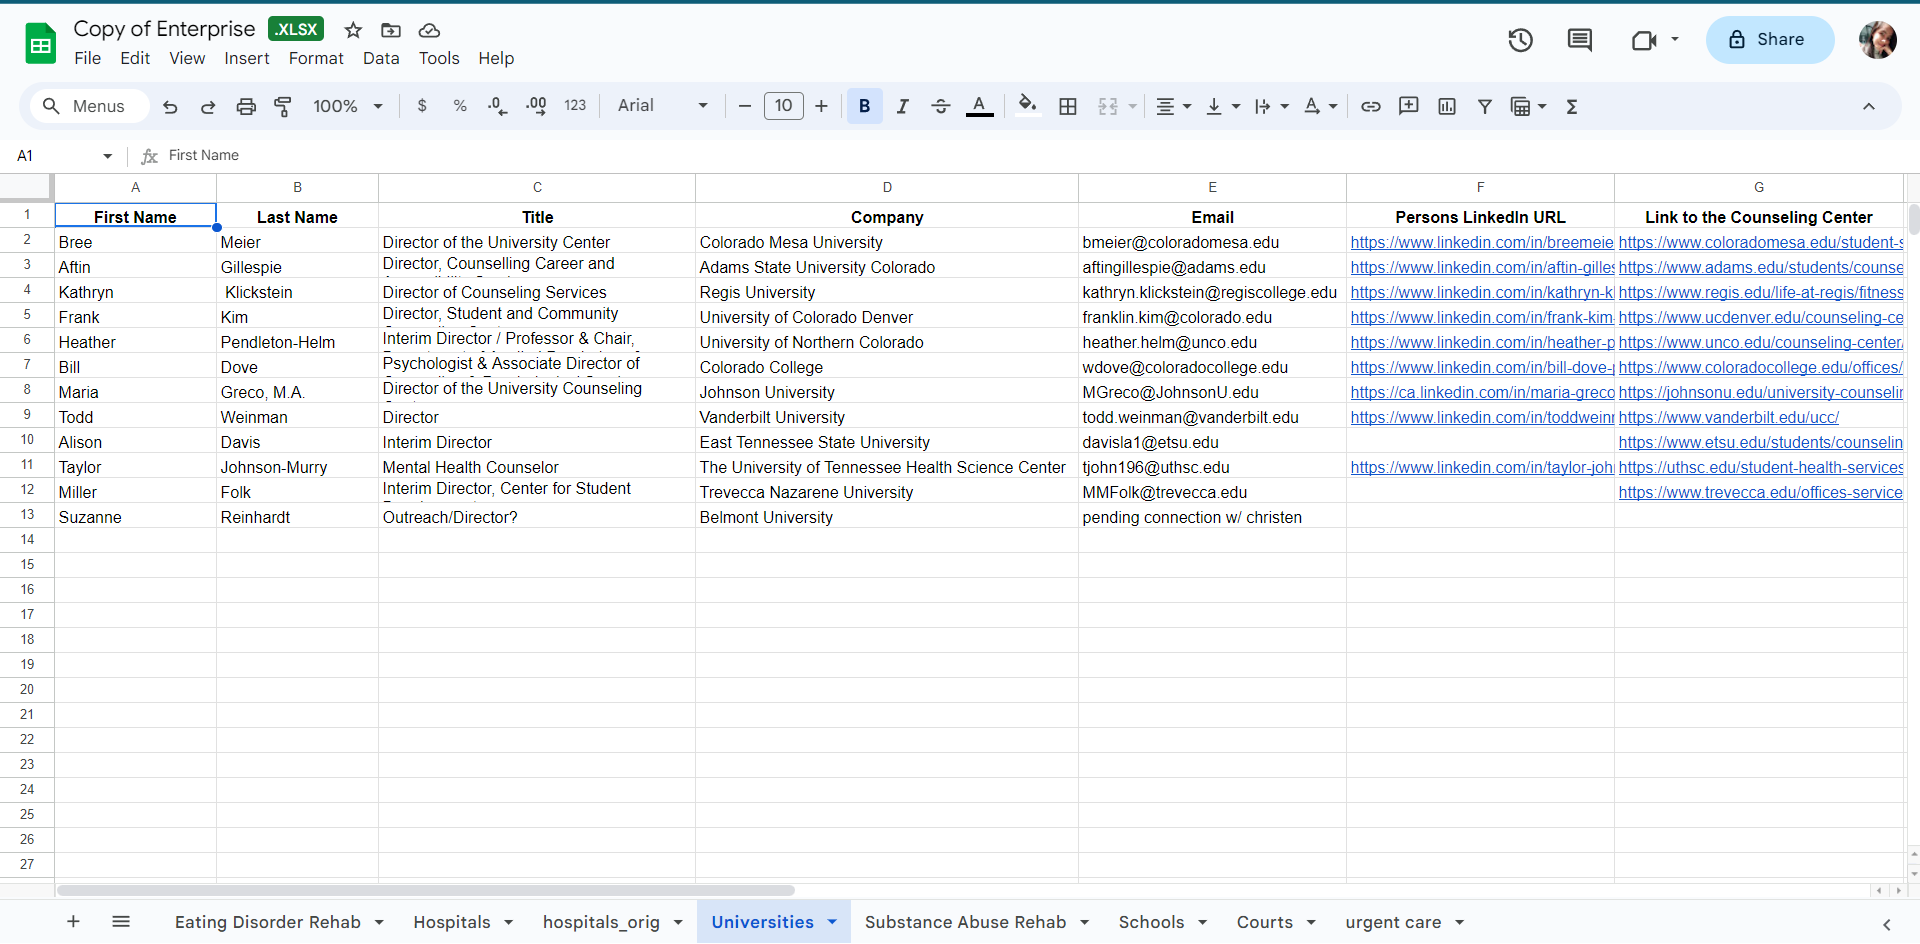Decrease font size with minus button
This screenshot has width=1920, height=944.
click(745, 106)
